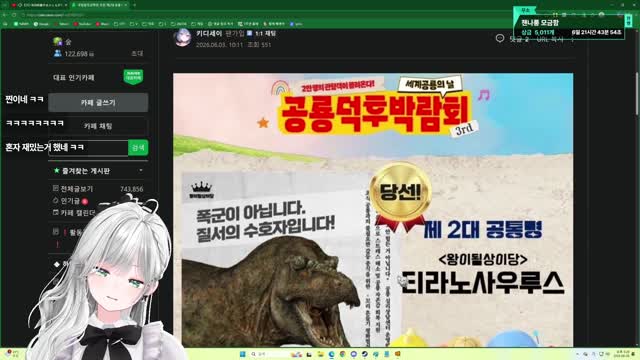Open the NAVER bookmark
640x360 pixels.
pos(22,24)
